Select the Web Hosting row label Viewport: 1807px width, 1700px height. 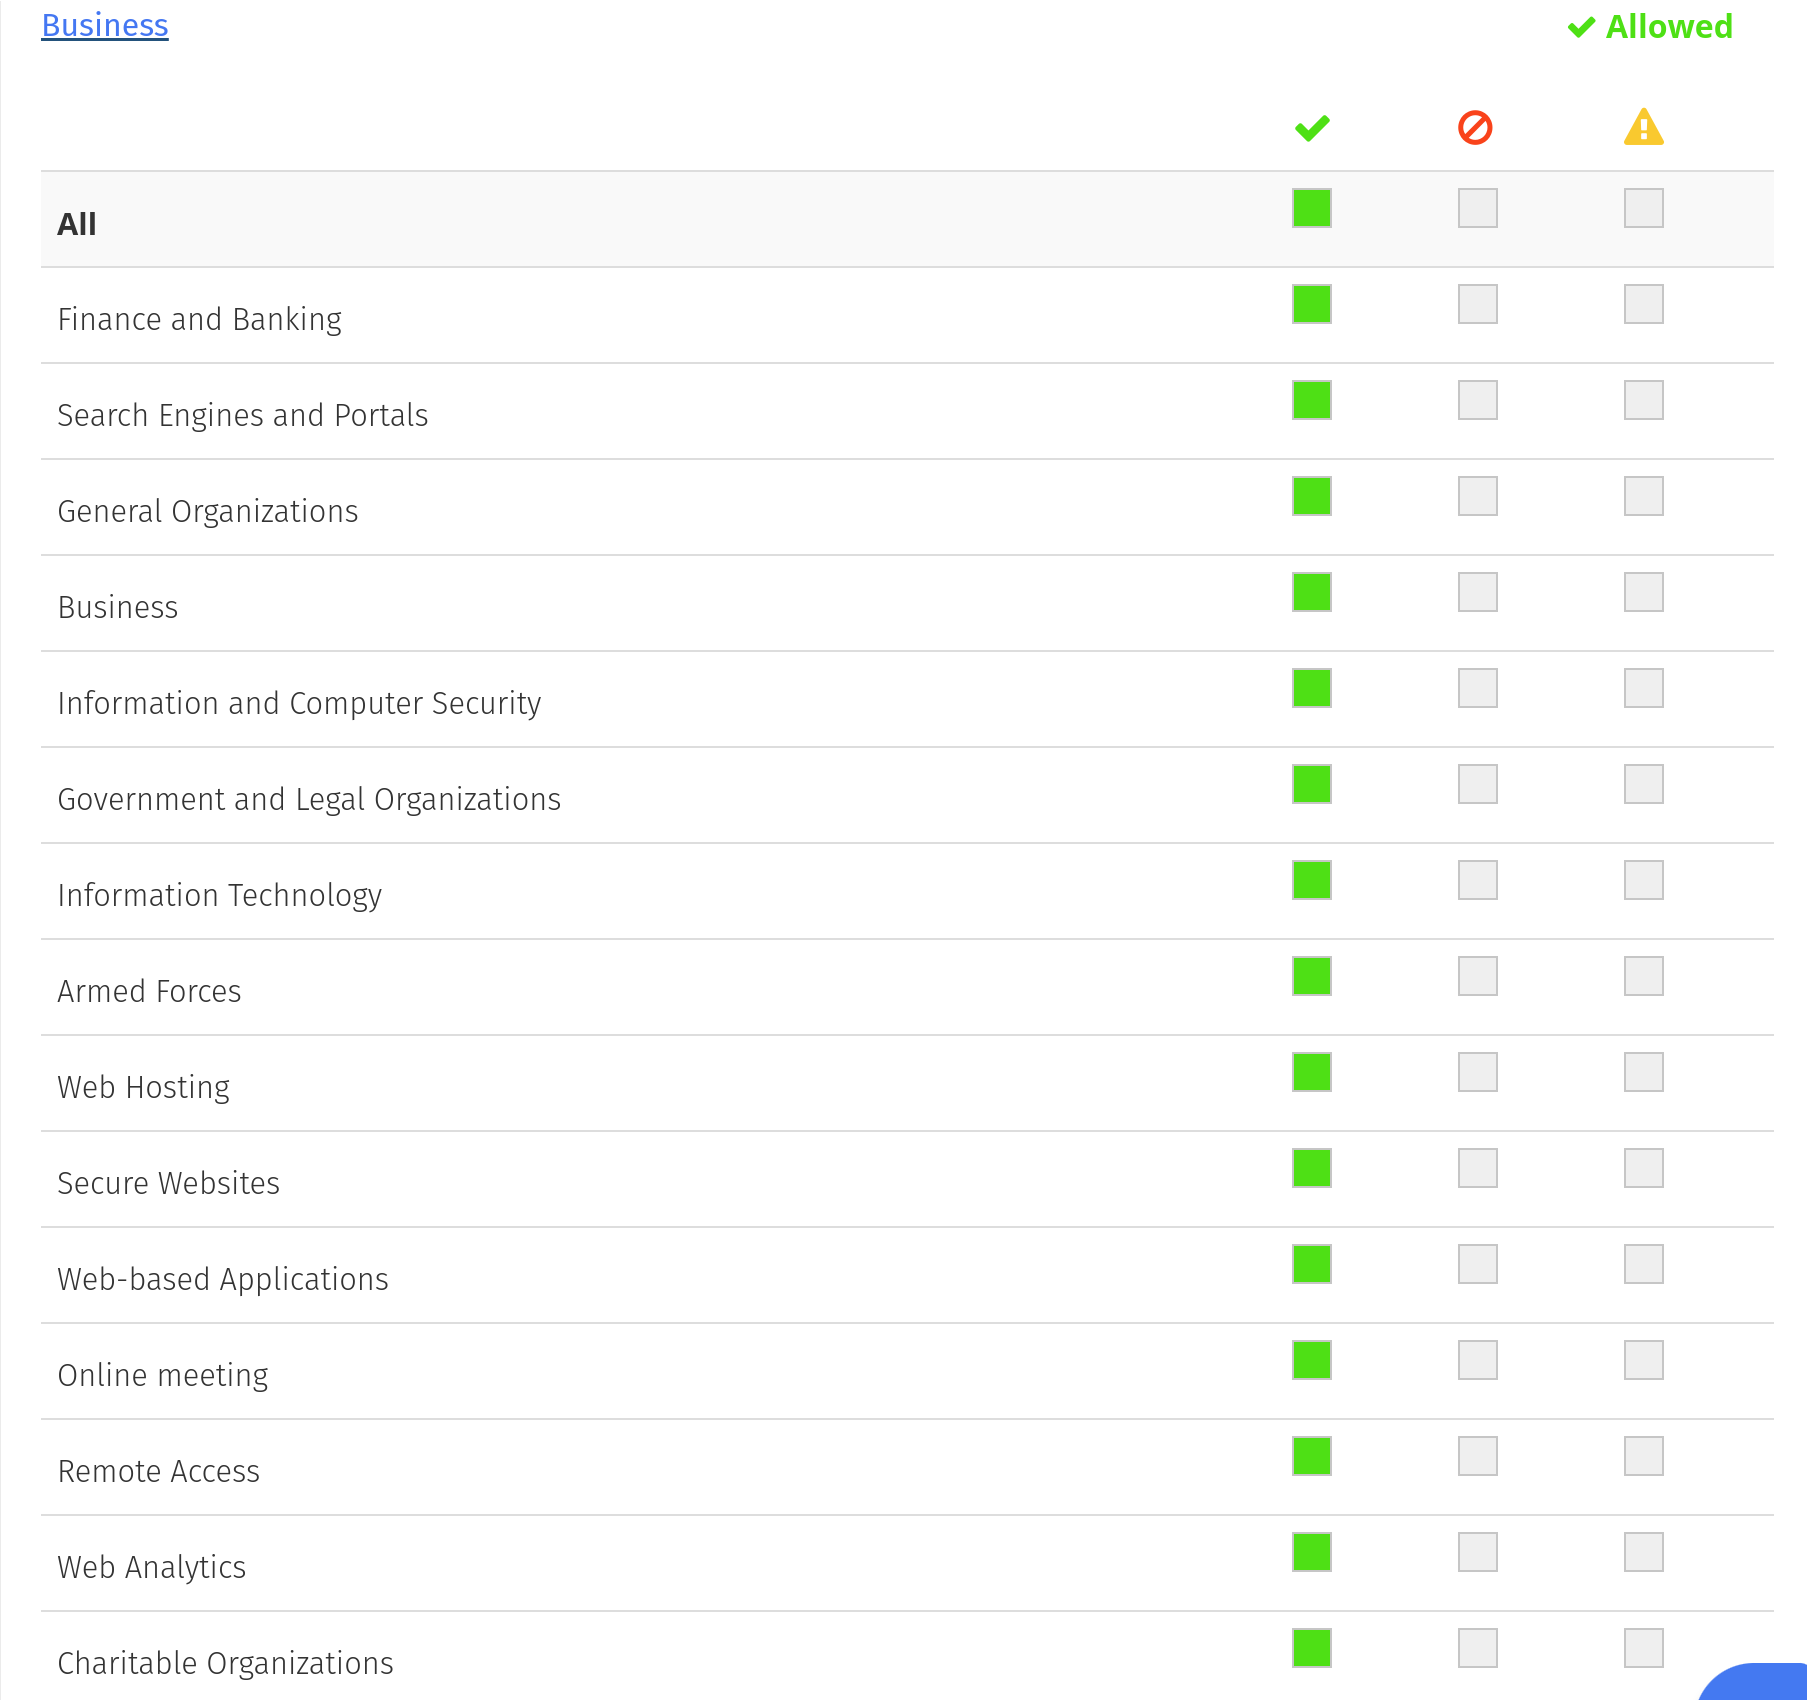[144, 1087]
